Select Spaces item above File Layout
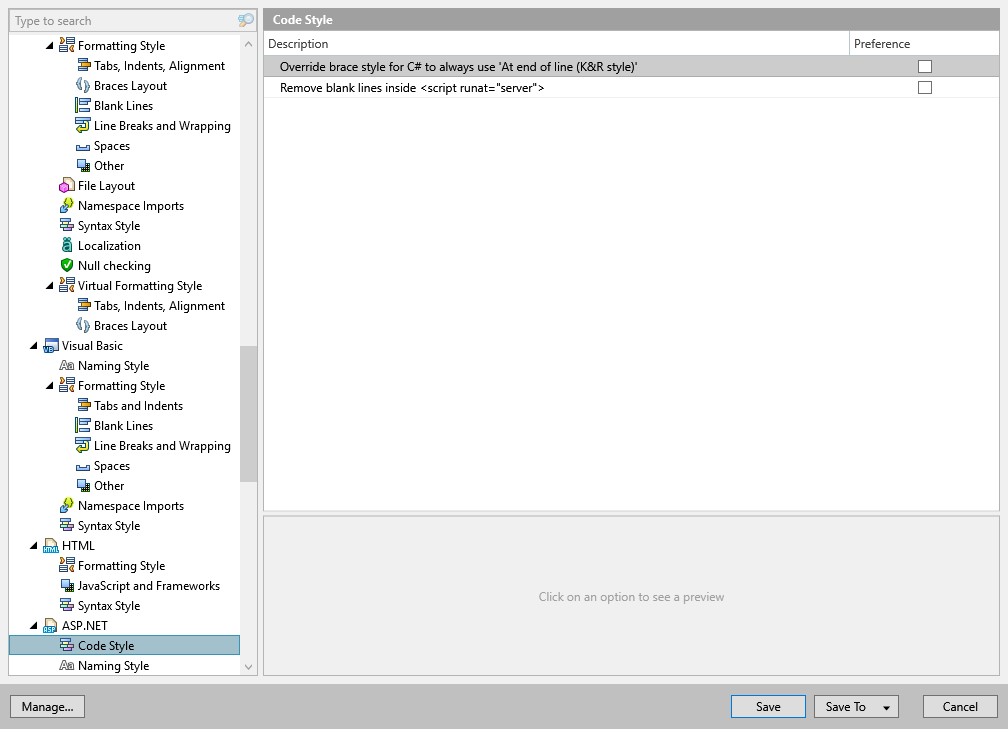Screen dimensions: 1008x729 click(111, 146)
